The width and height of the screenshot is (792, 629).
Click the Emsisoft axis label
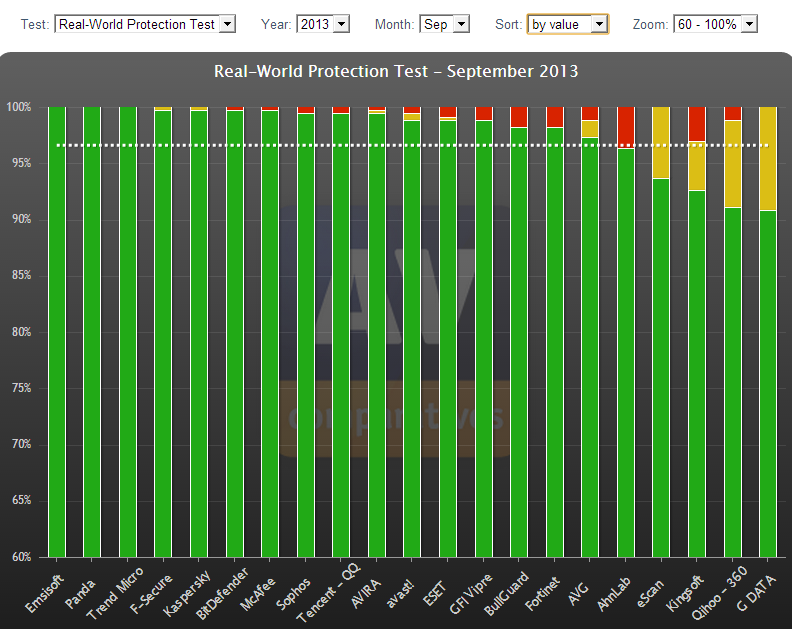[x=44, y=594]
